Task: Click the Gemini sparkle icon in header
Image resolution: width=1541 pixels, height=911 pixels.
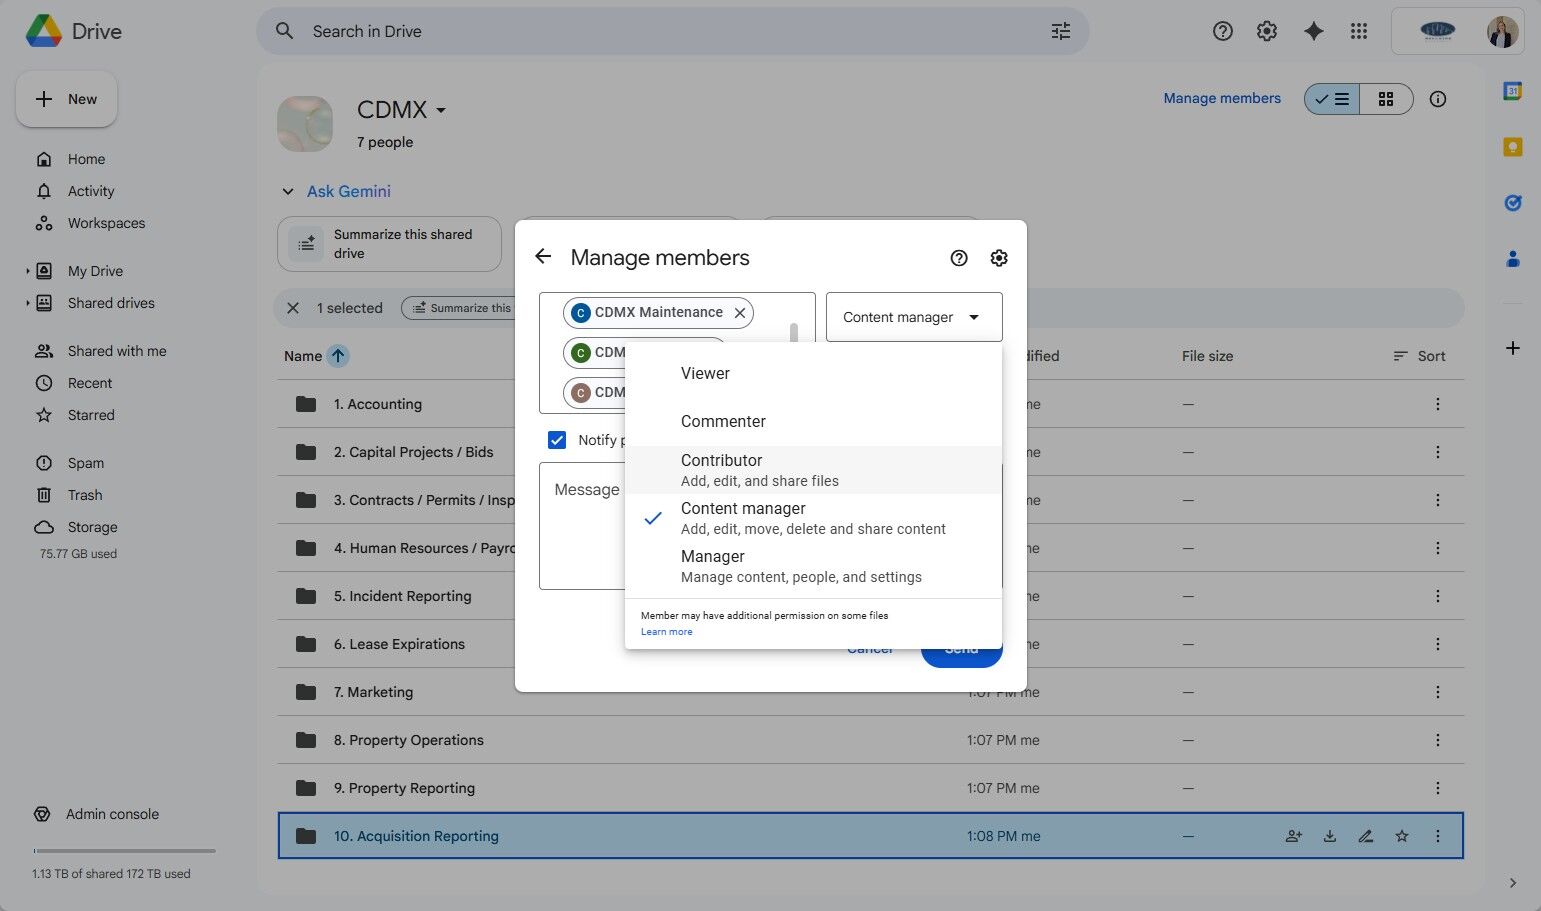Action: (x=1313, y=31)
